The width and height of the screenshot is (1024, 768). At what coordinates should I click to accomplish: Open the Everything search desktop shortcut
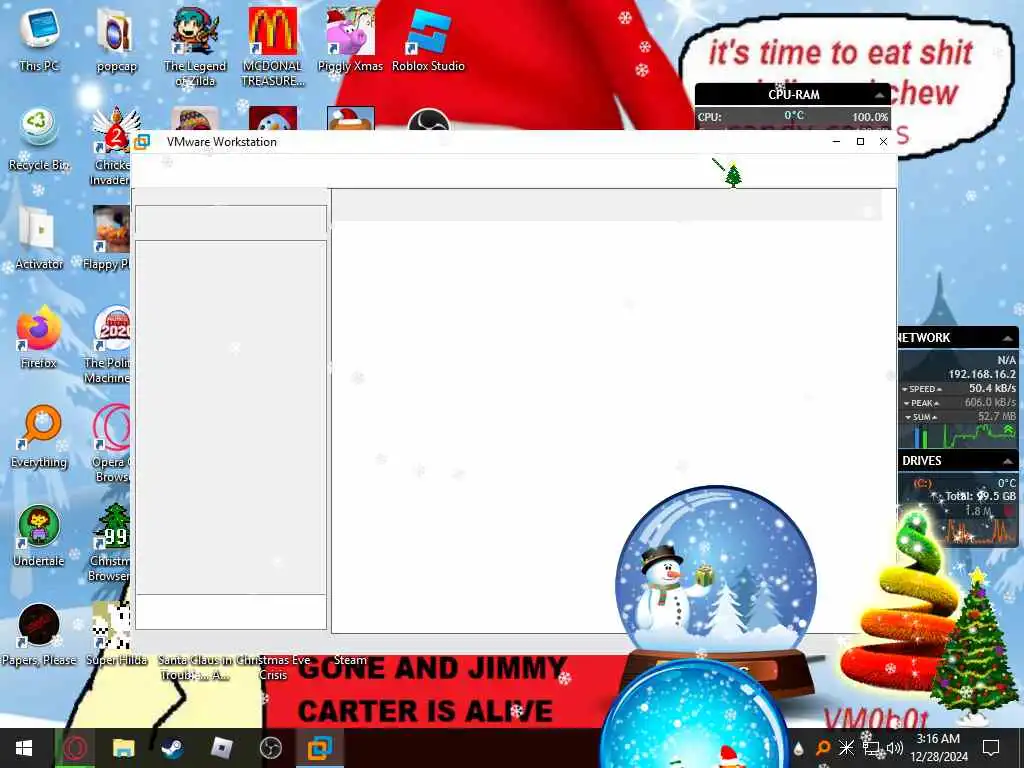pos(39,436)
